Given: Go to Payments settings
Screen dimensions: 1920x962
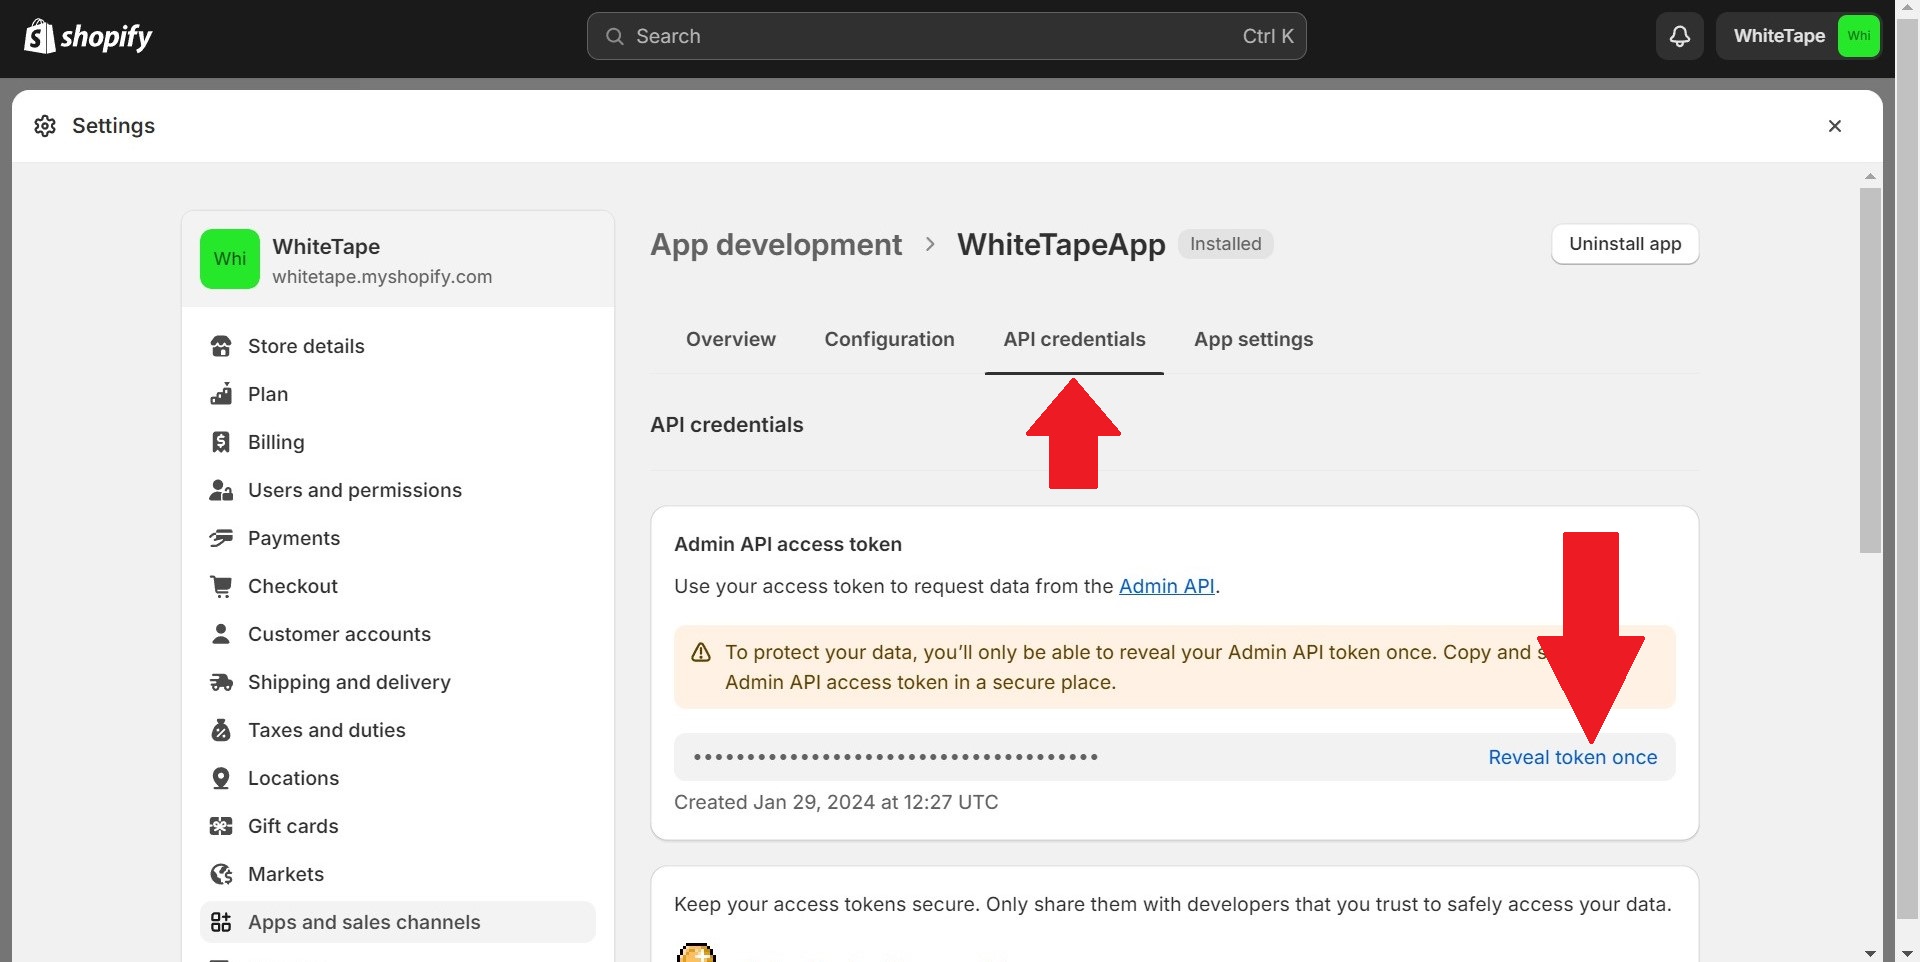Looking at the screenshot, I should (398, 538).
